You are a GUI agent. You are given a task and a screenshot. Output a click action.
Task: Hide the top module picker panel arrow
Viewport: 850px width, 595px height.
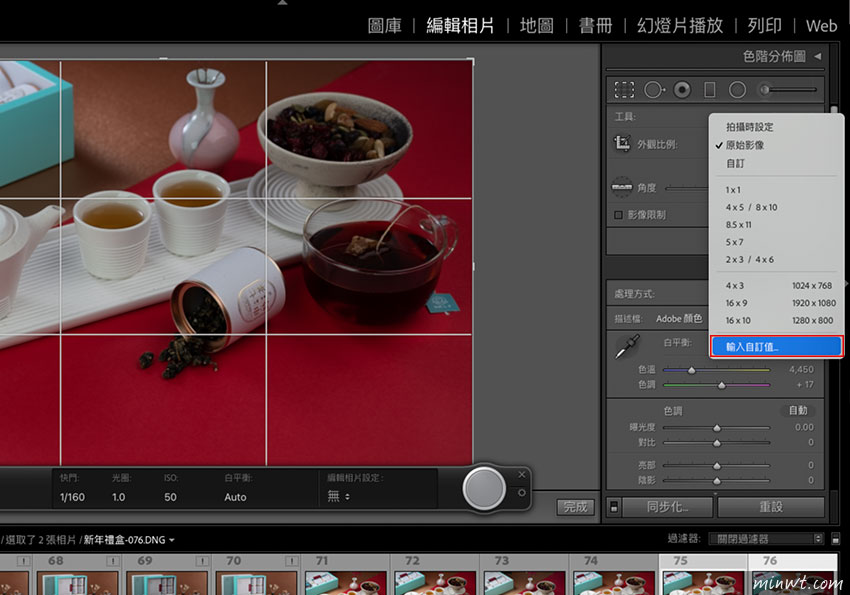click(282, 3)
